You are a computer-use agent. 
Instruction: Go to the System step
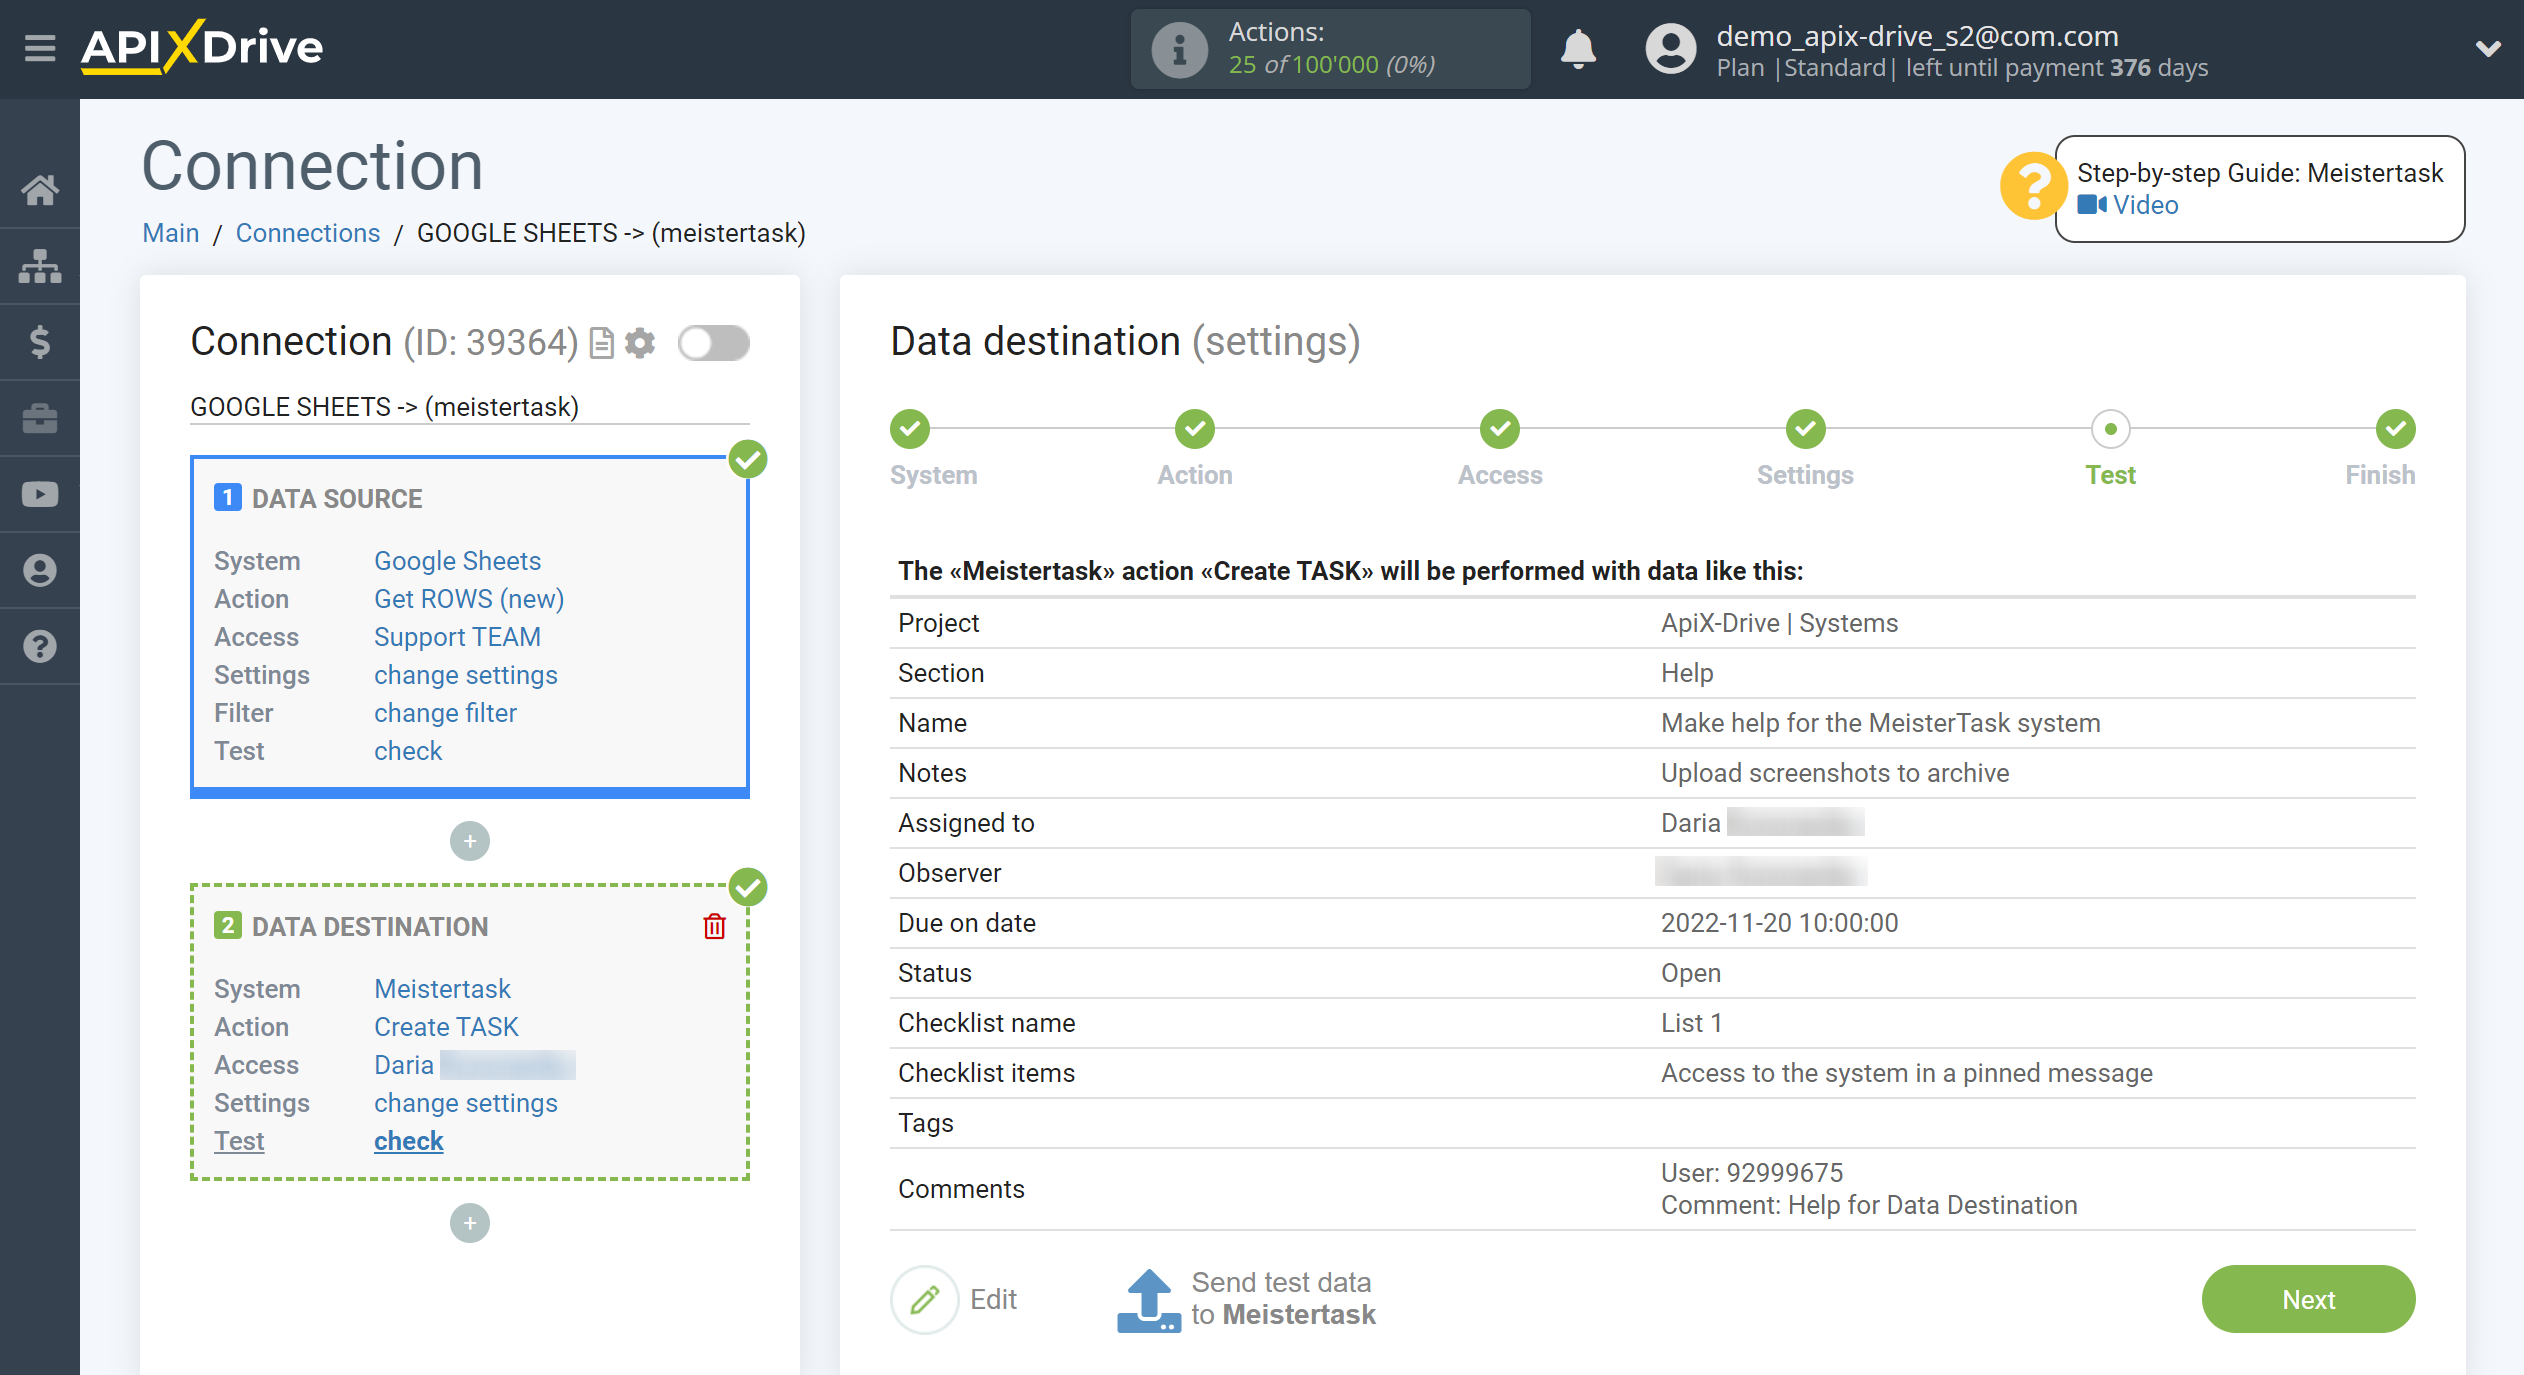[x=910, y=429]
